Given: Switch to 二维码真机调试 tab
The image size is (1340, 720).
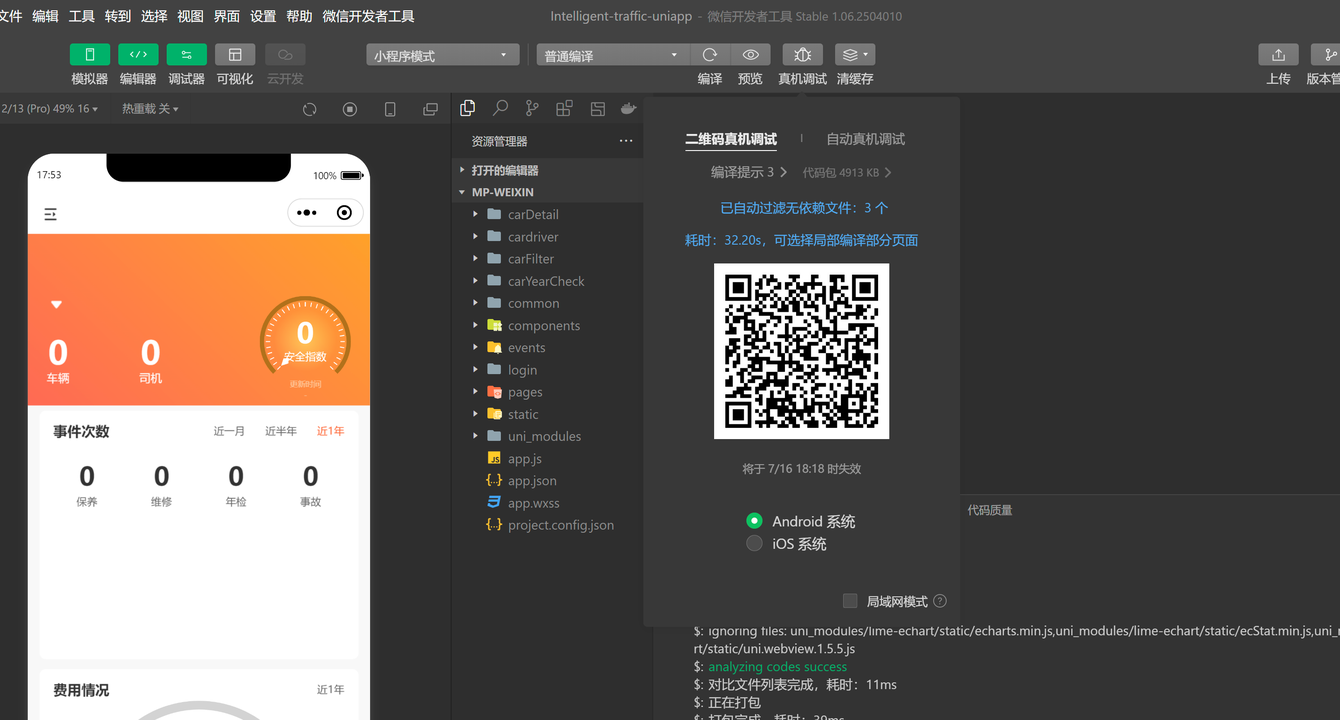Looking at the screenshot, I should 731,140.
